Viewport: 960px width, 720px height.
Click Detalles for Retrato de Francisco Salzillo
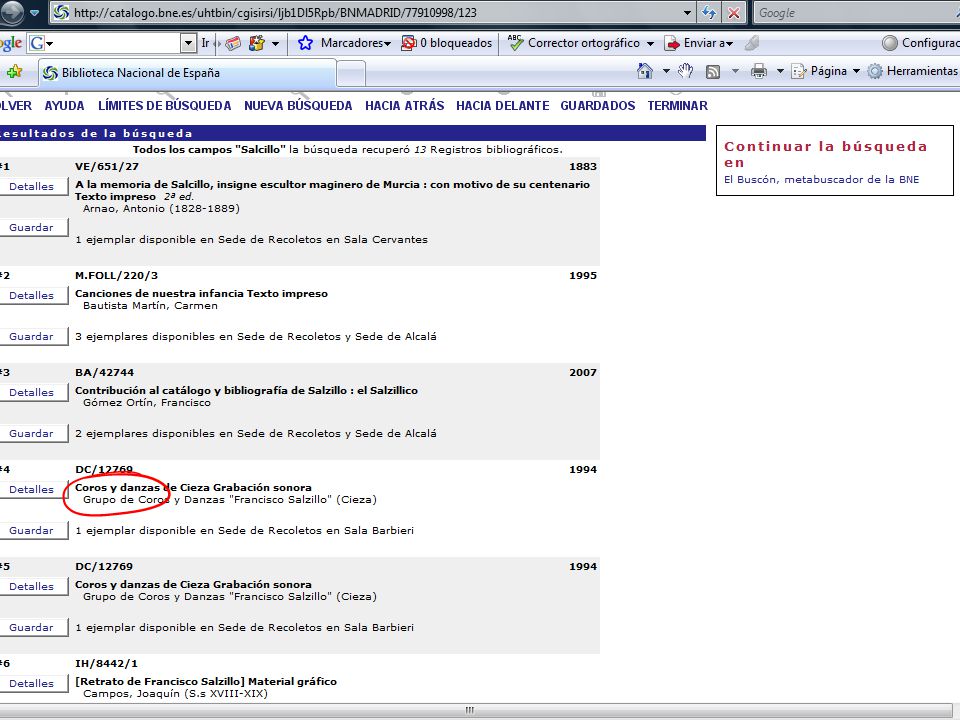click(x=31, y=683)
